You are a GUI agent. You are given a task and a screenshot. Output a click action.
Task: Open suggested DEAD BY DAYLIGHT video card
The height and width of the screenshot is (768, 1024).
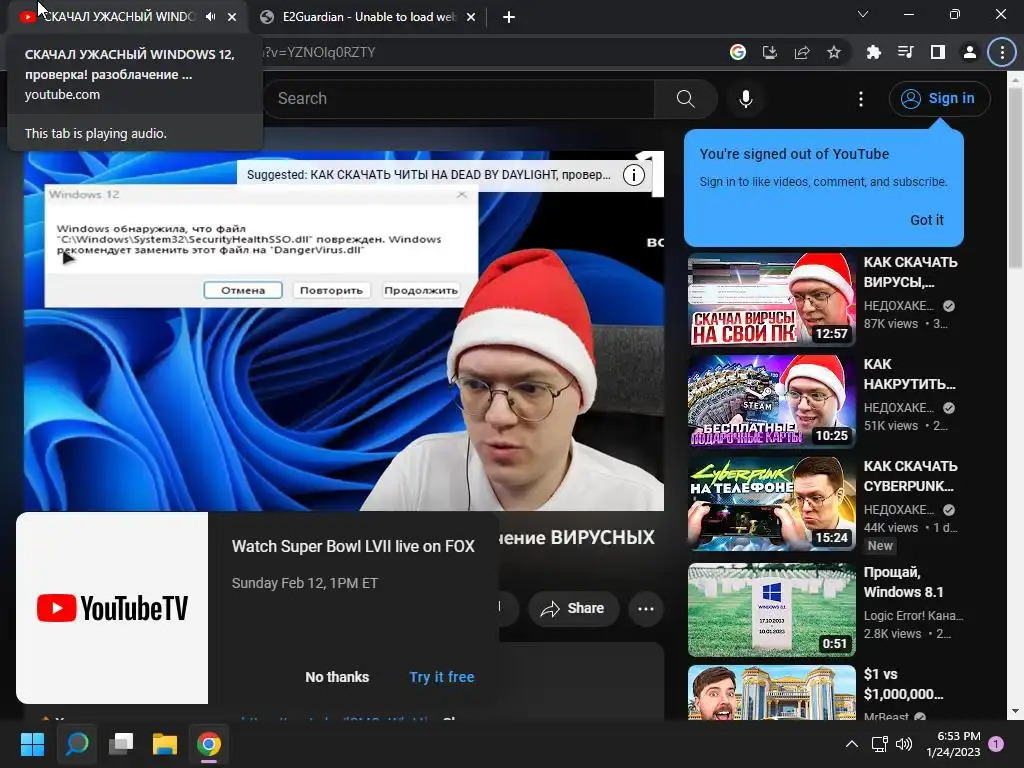(x=428, y=175)
